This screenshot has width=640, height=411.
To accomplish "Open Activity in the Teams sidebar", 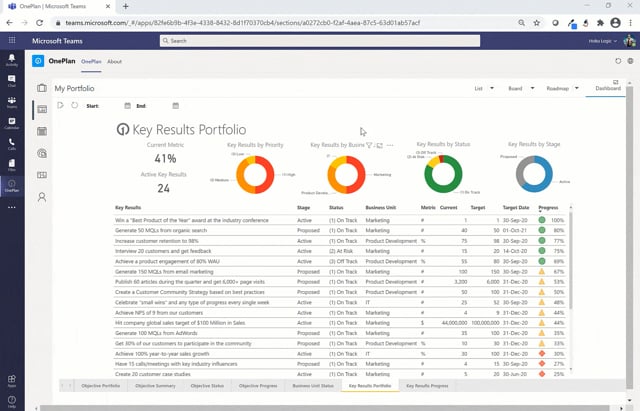I will (12, 60).
